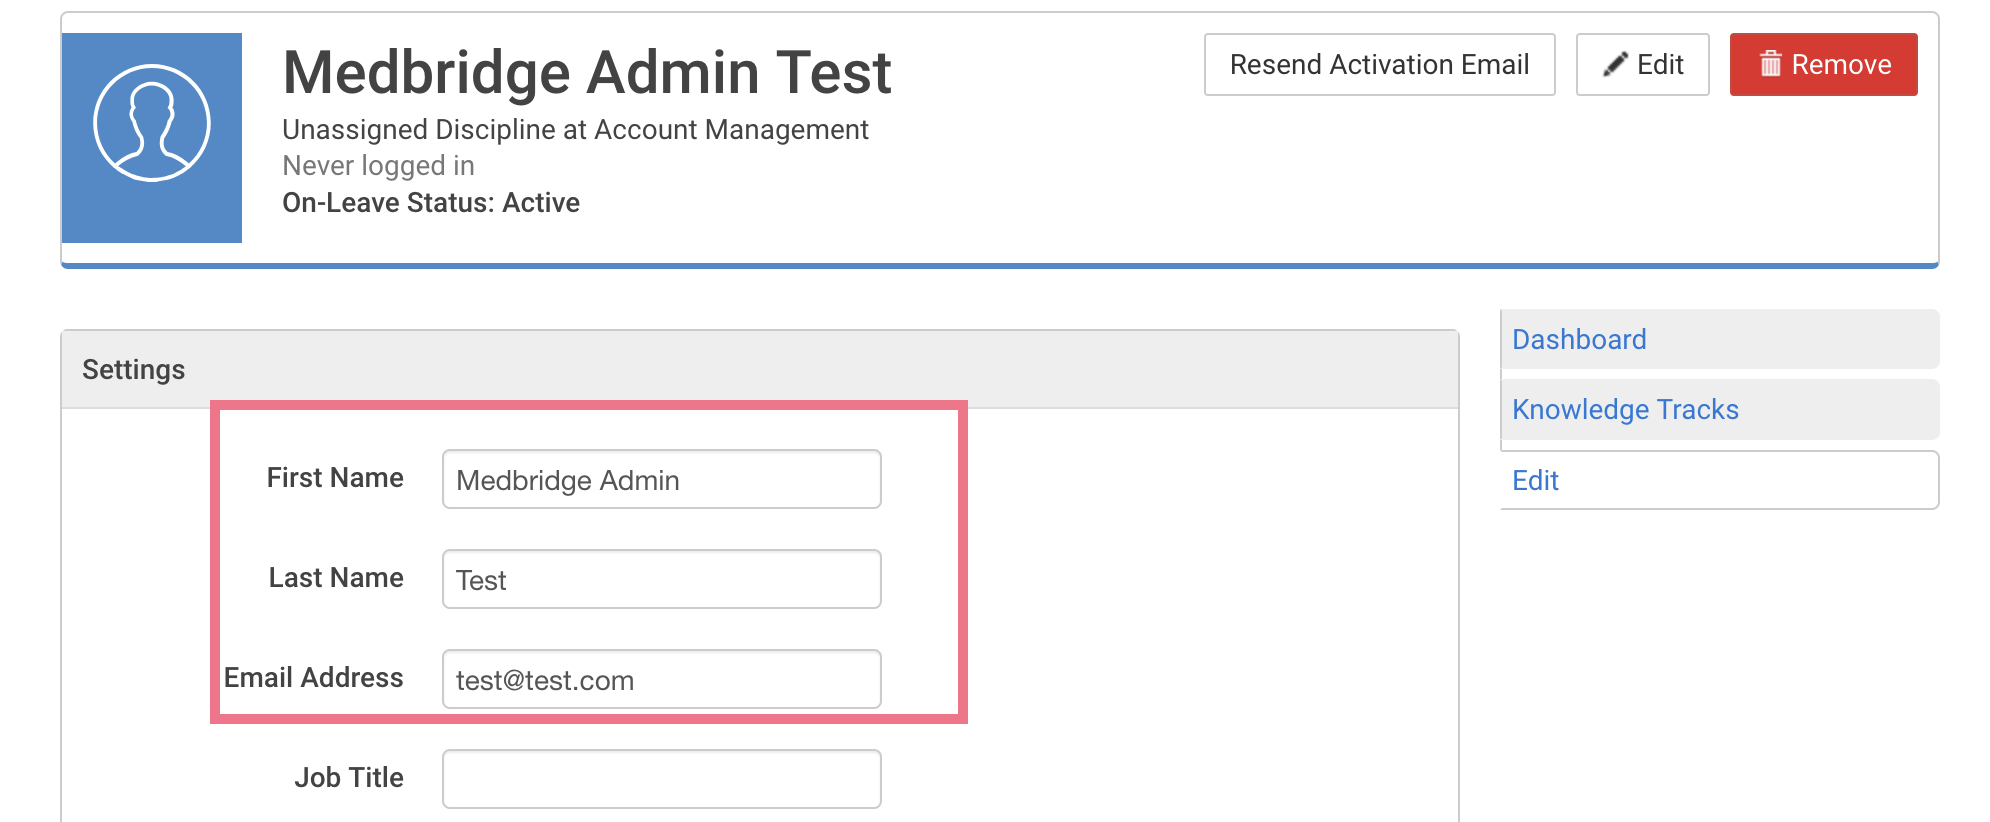Click the 'Never logged in' status text

(378, 166)
